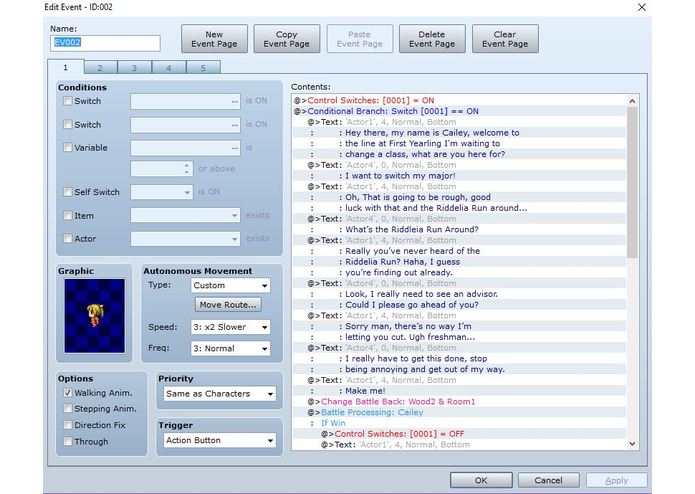Click the Copy Event Page button
The height and width of the screenshot is (494, 695).
(x=286, y=39)
